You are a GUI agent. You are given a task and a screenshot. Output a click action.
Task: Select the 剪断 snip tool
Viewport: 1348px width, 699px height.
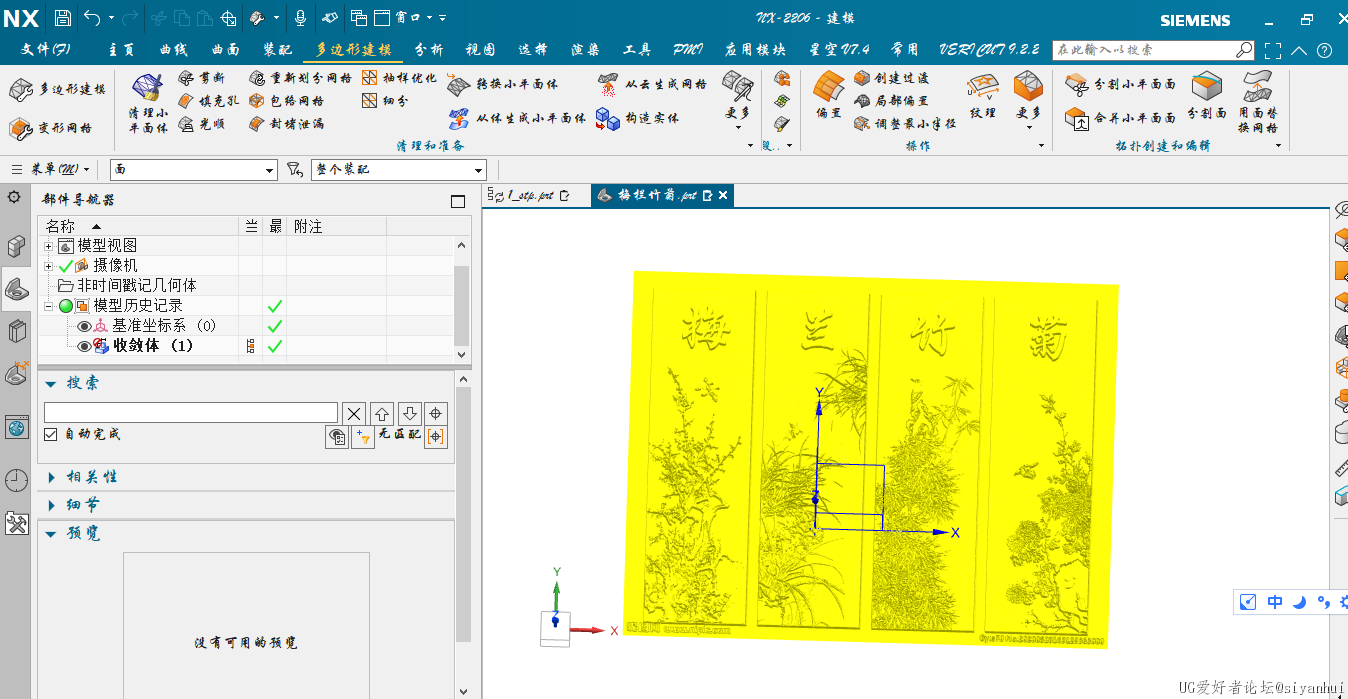202,78
